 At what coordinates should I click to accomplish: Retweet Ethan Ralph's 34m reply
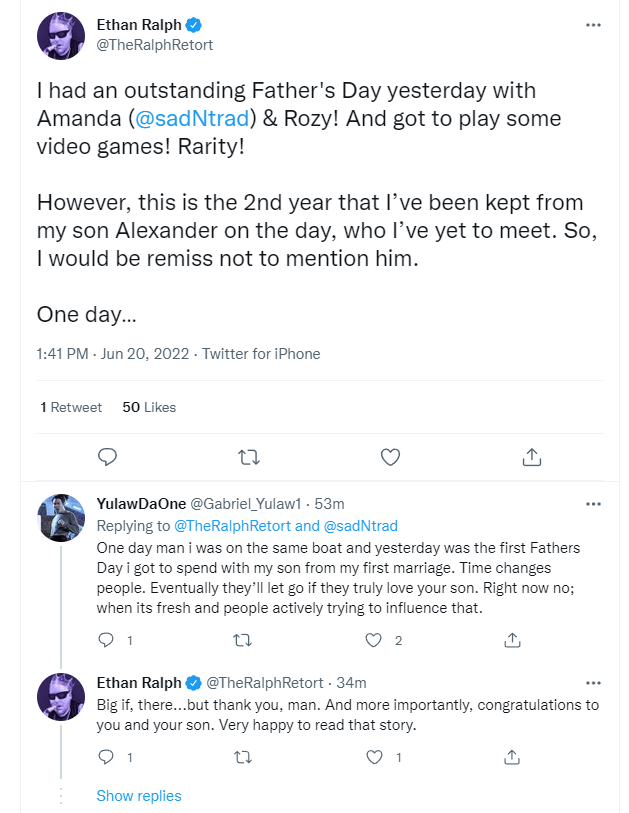point(242,758)
